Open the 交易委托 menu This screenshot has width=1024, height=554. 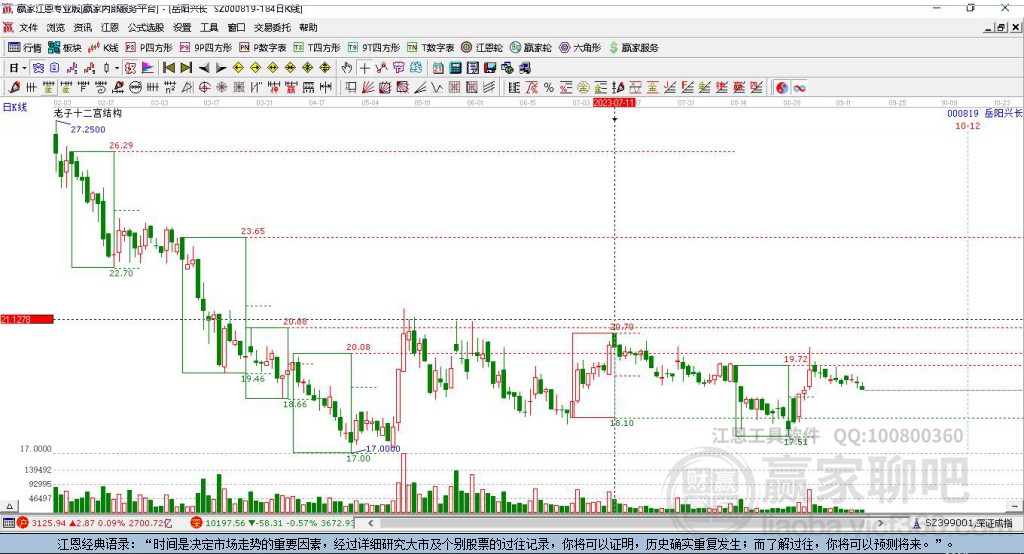coord(272,27)
